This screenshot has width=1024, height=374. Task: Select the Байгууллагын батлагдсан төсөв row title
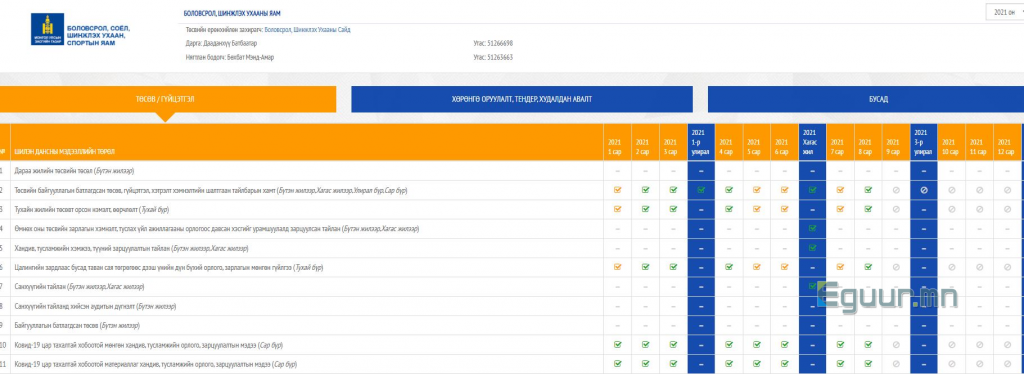click(77, 325)
